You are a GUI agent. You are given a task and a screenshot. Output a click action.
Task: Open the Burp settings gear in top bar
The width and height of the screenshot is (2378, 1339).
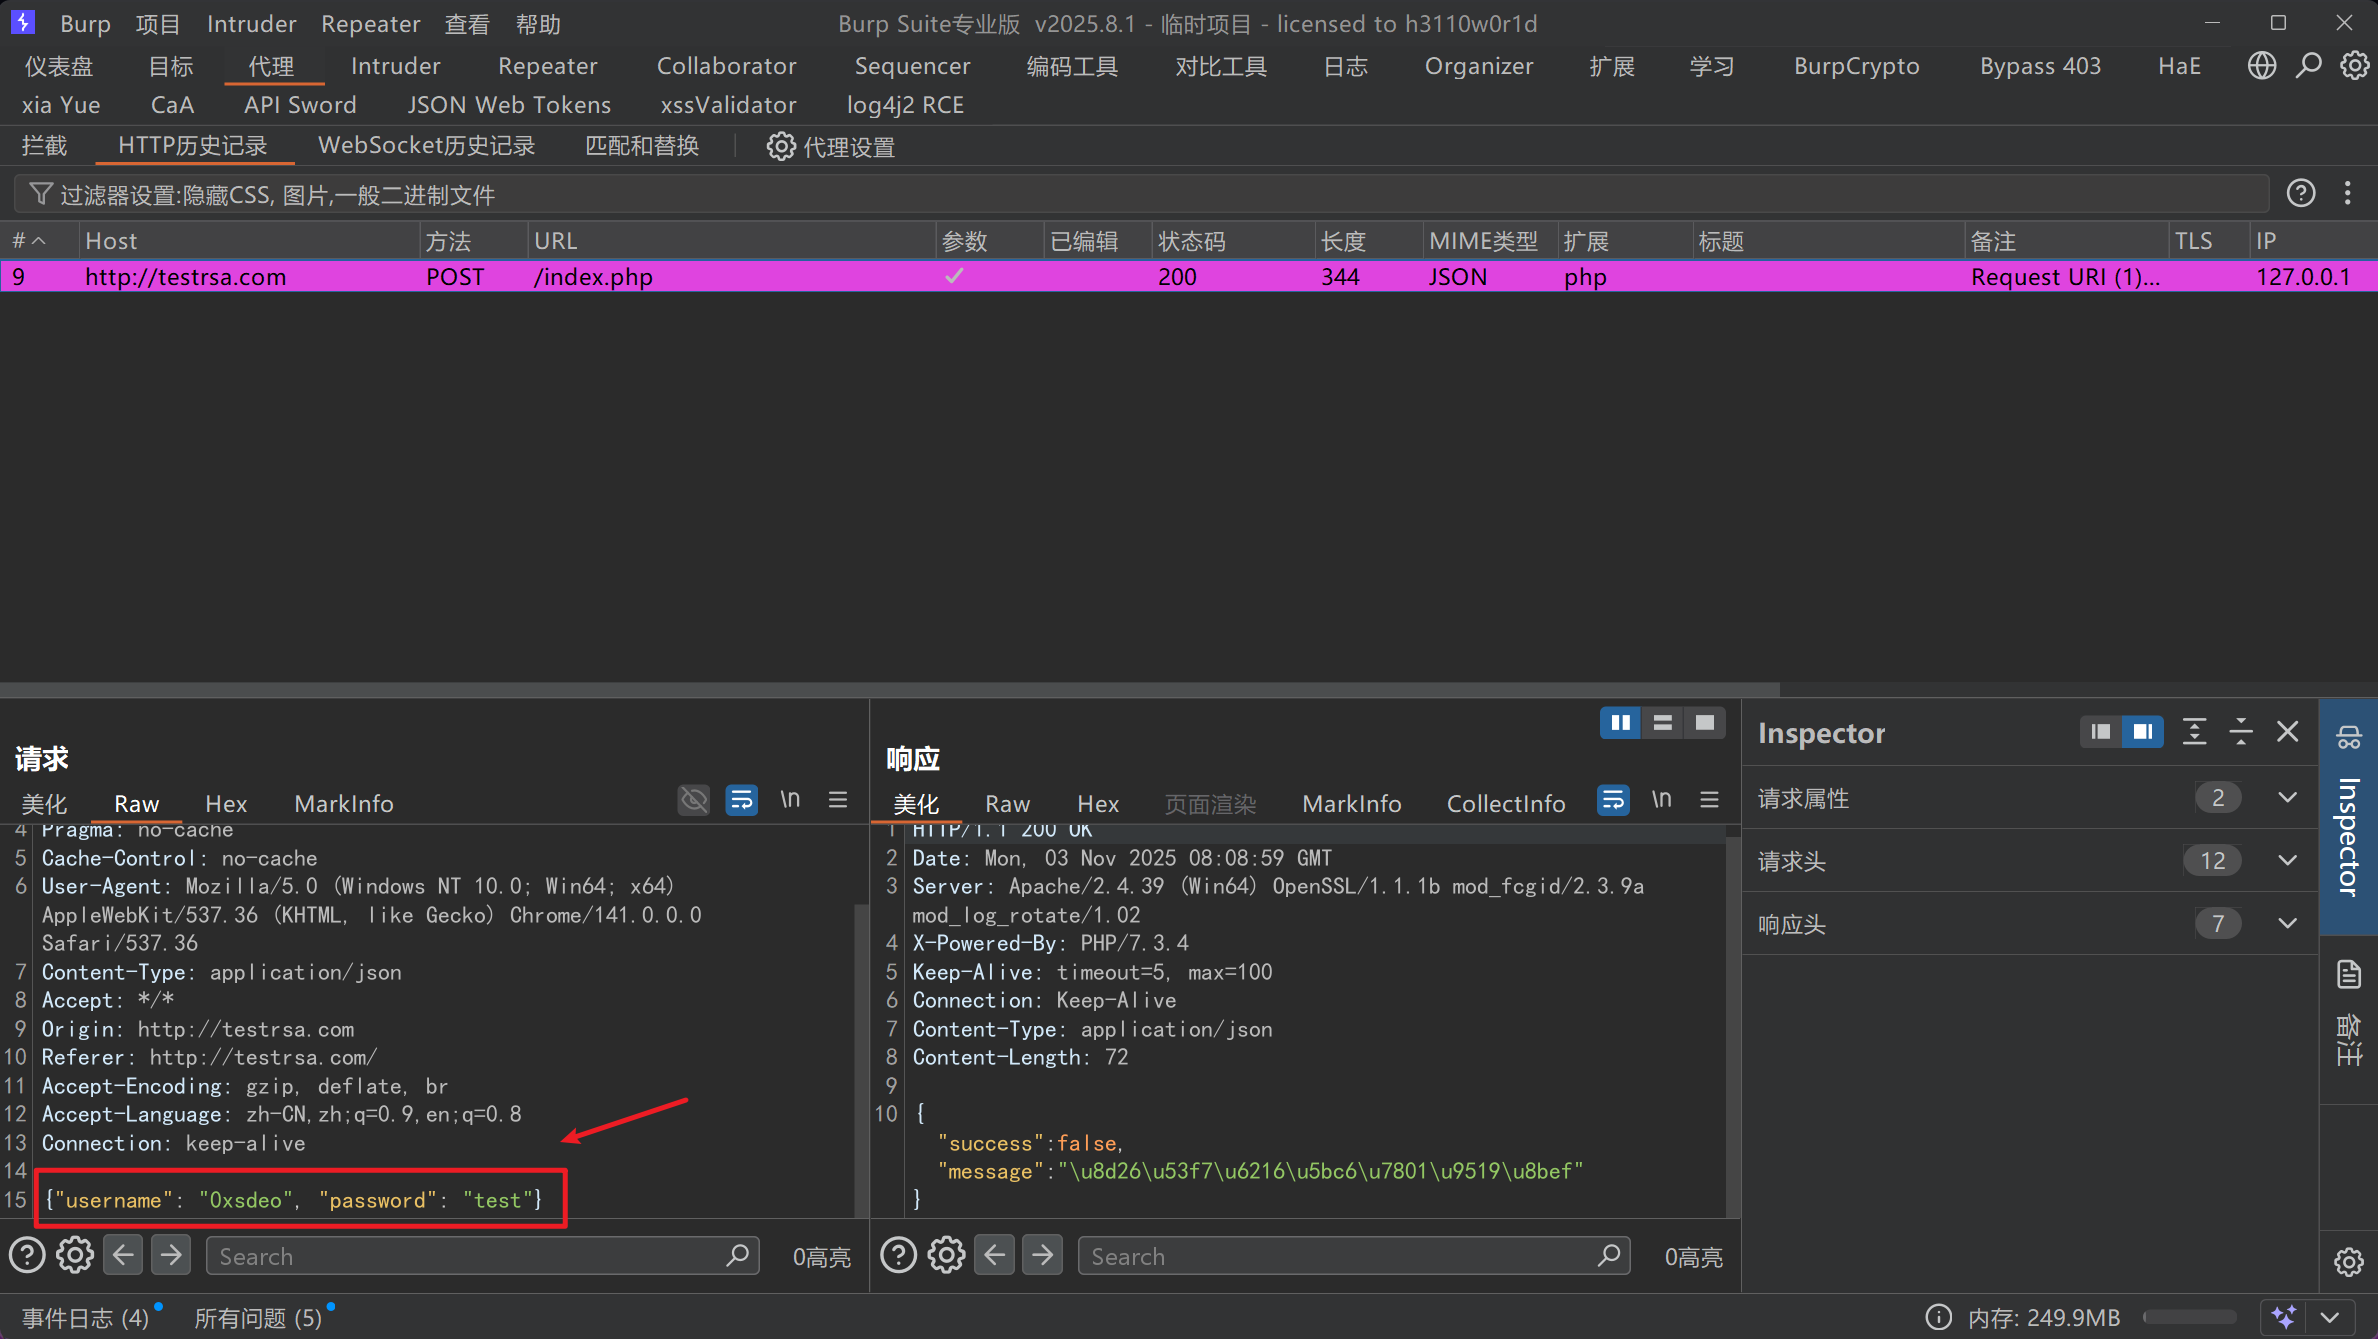coord(2354,66)
